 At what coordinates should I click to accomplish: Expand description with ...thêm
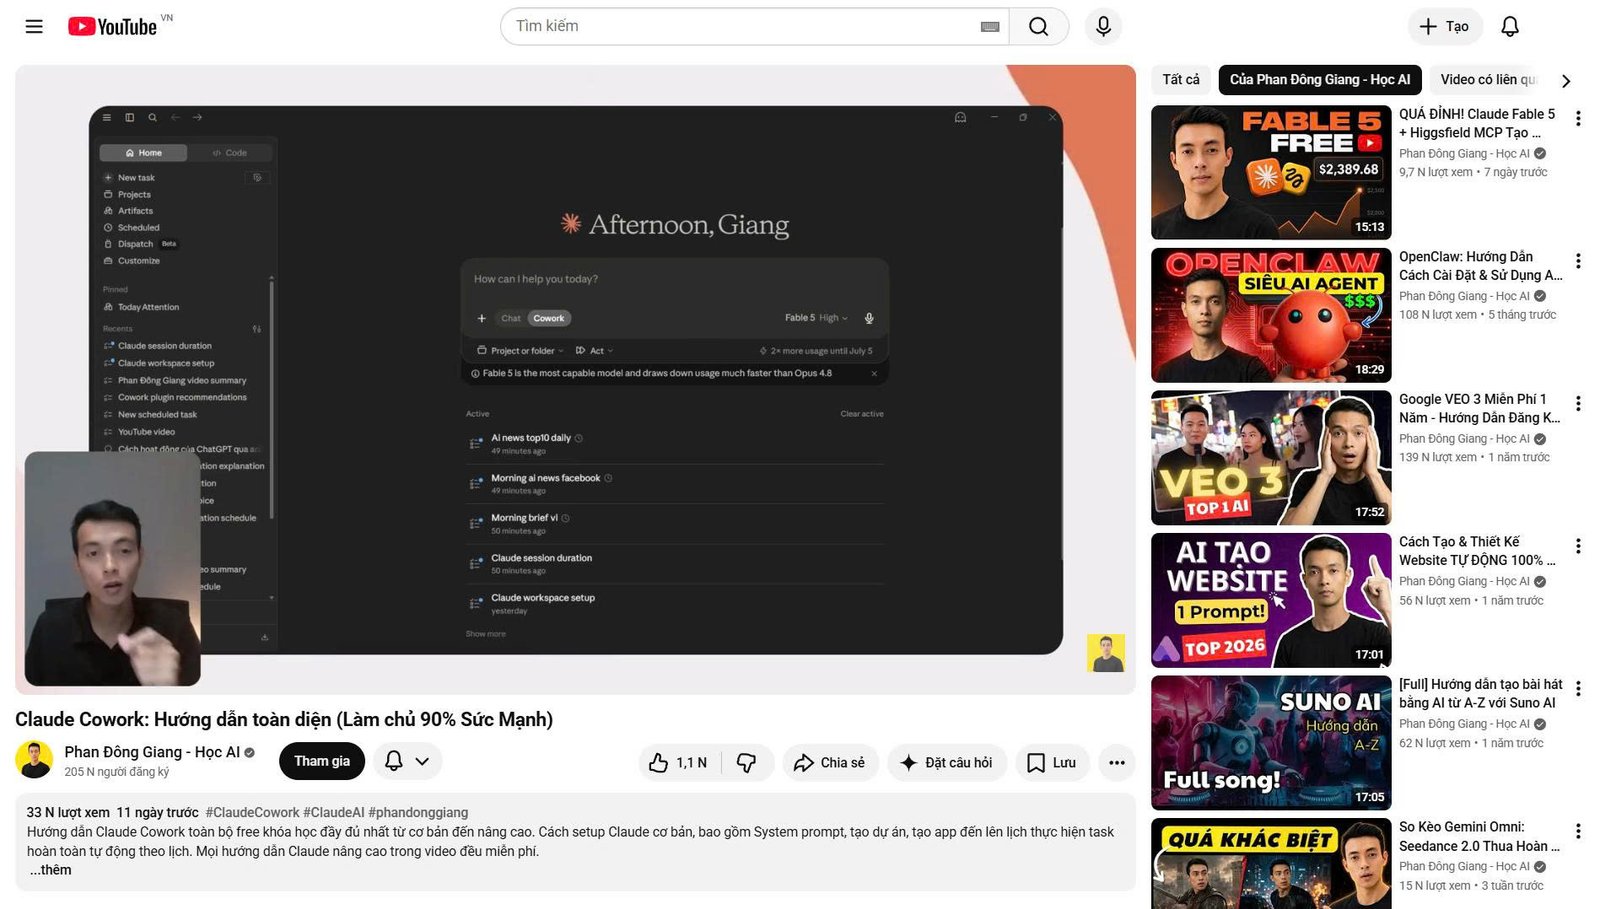click(50, 870)
